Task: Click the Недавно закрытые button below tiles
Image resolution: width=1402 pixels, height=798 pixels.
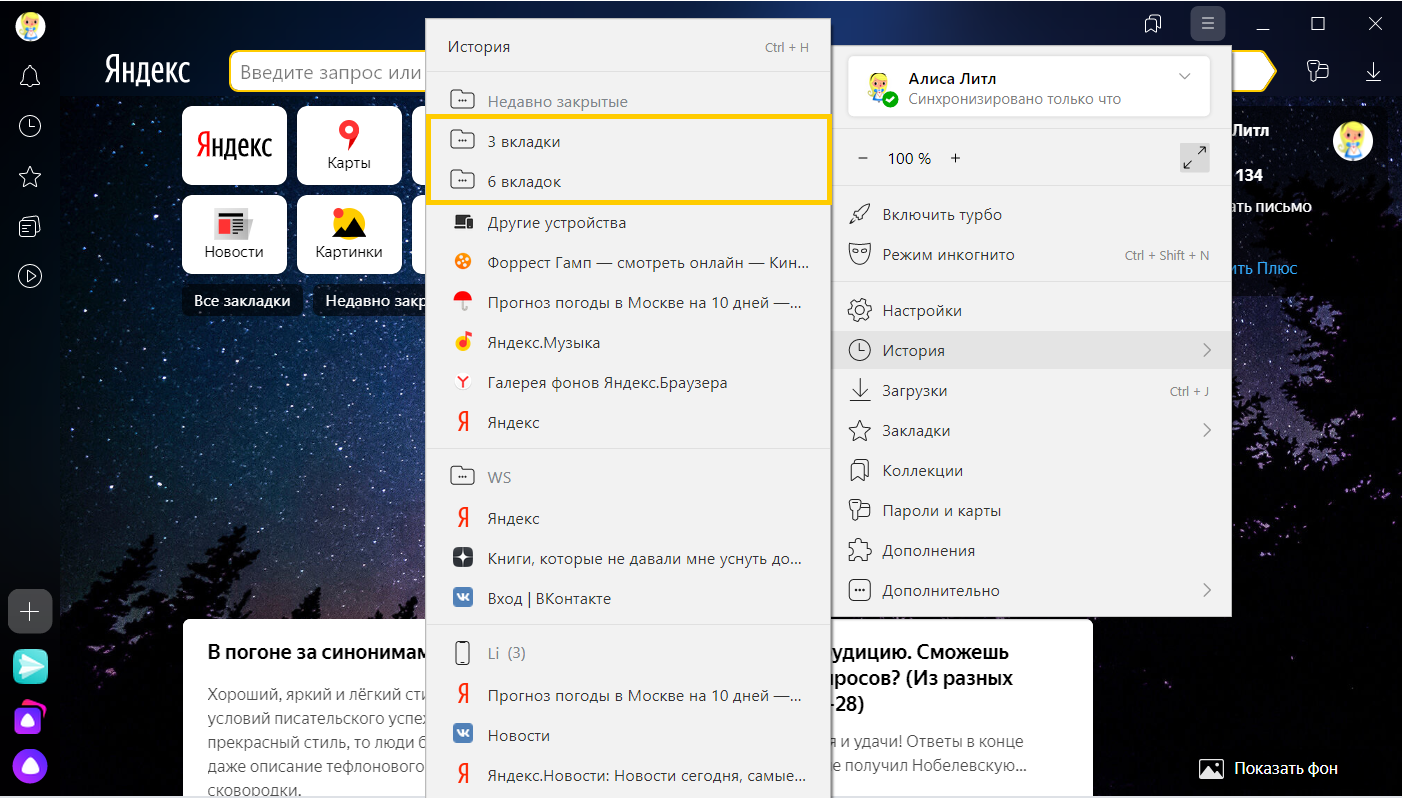Action: point(371,300)
